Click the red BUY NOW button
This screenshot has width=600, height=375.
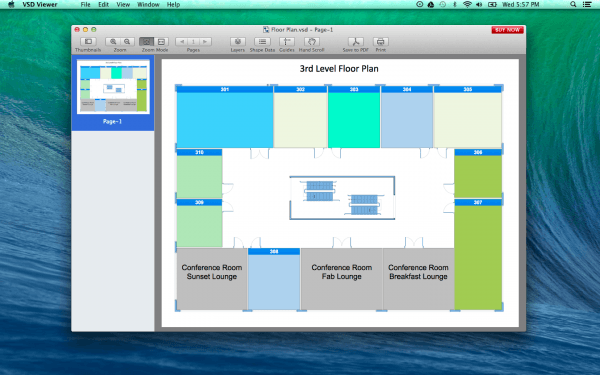click(x=507, y=30)
